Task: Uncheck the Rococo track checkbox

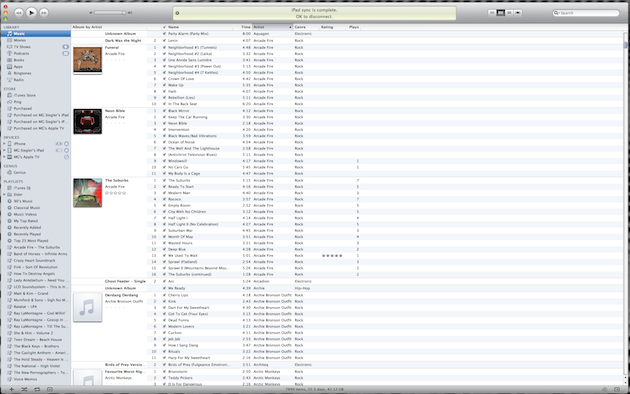Action: point(164,199)
